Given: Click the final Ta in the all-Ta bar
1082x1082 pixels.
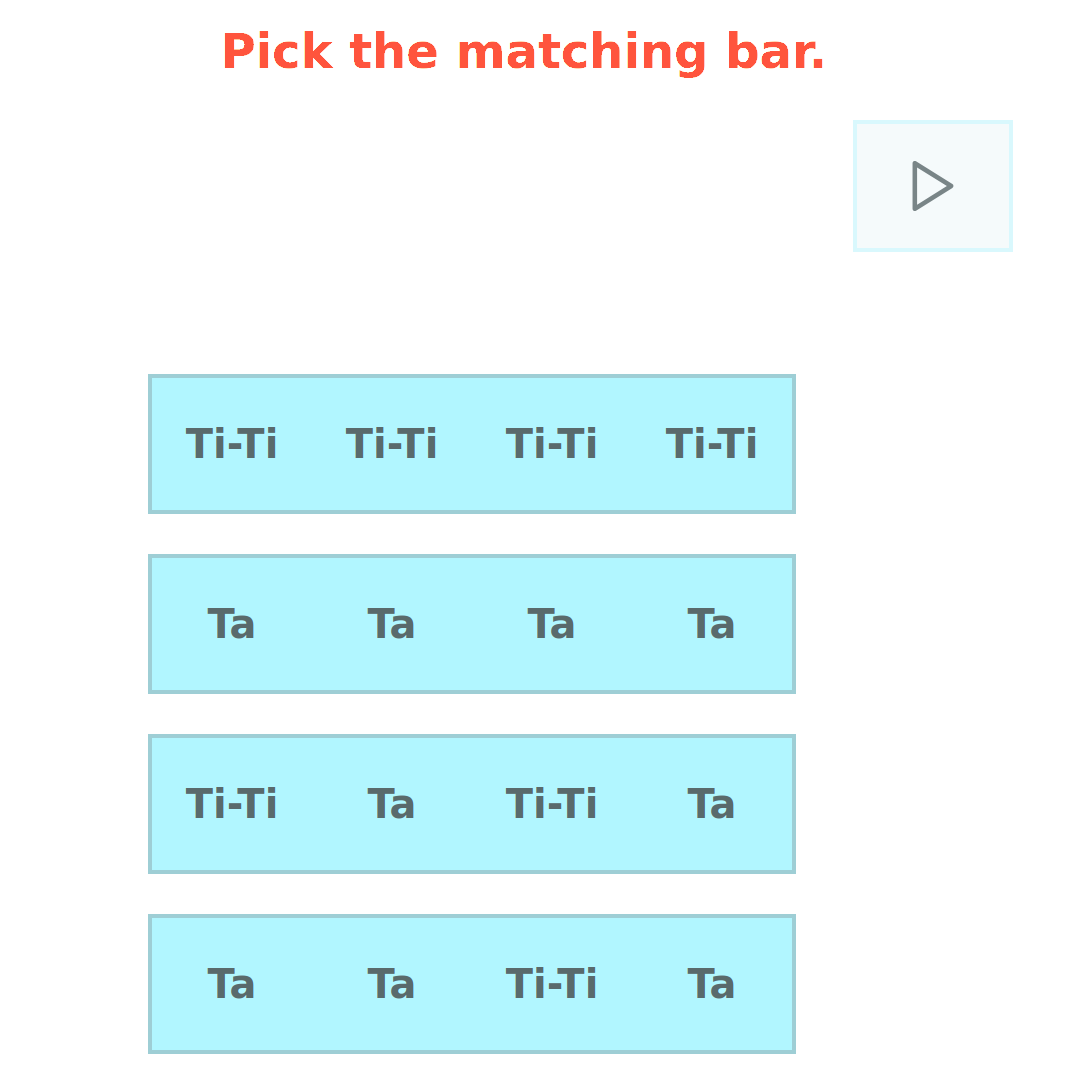Looking at the screenshot, I should (711, 624).
